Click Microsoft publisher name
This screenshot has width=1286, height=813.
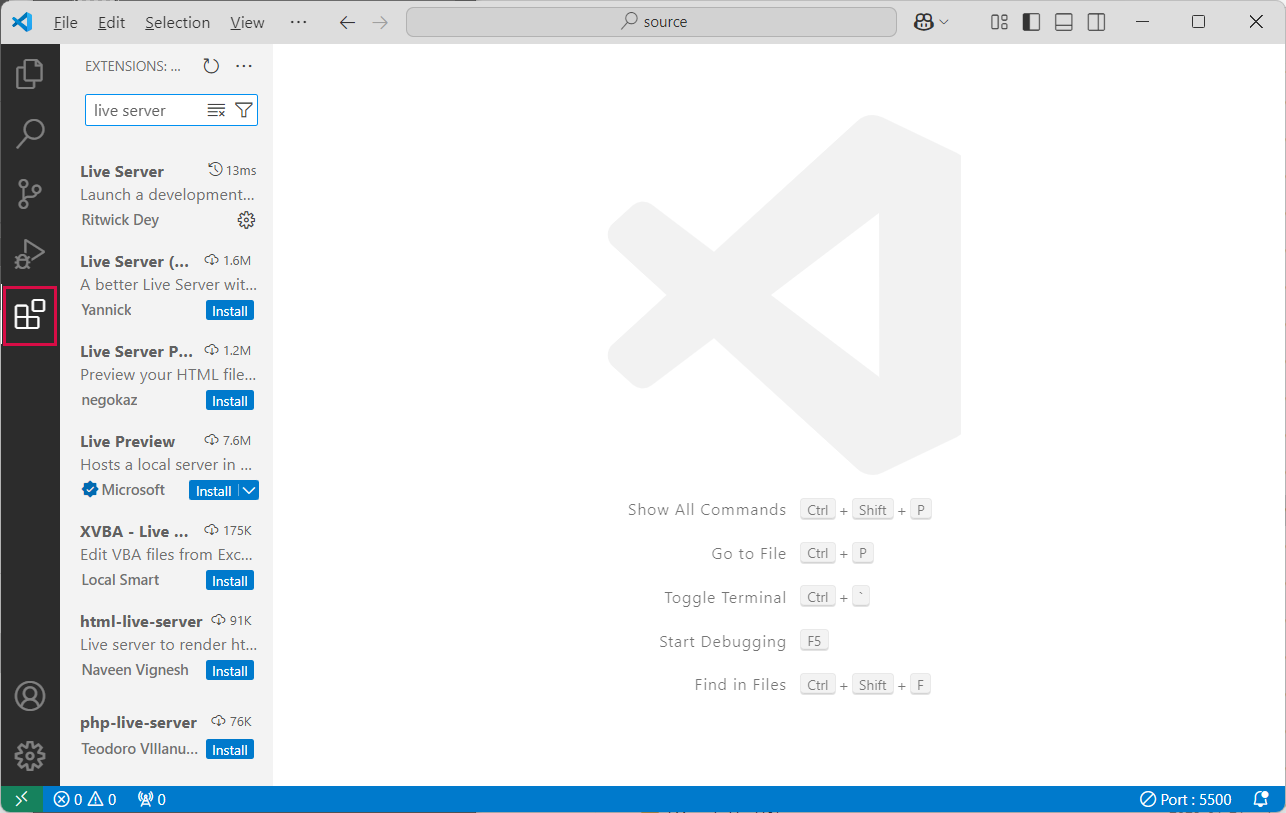coord(133,490)
